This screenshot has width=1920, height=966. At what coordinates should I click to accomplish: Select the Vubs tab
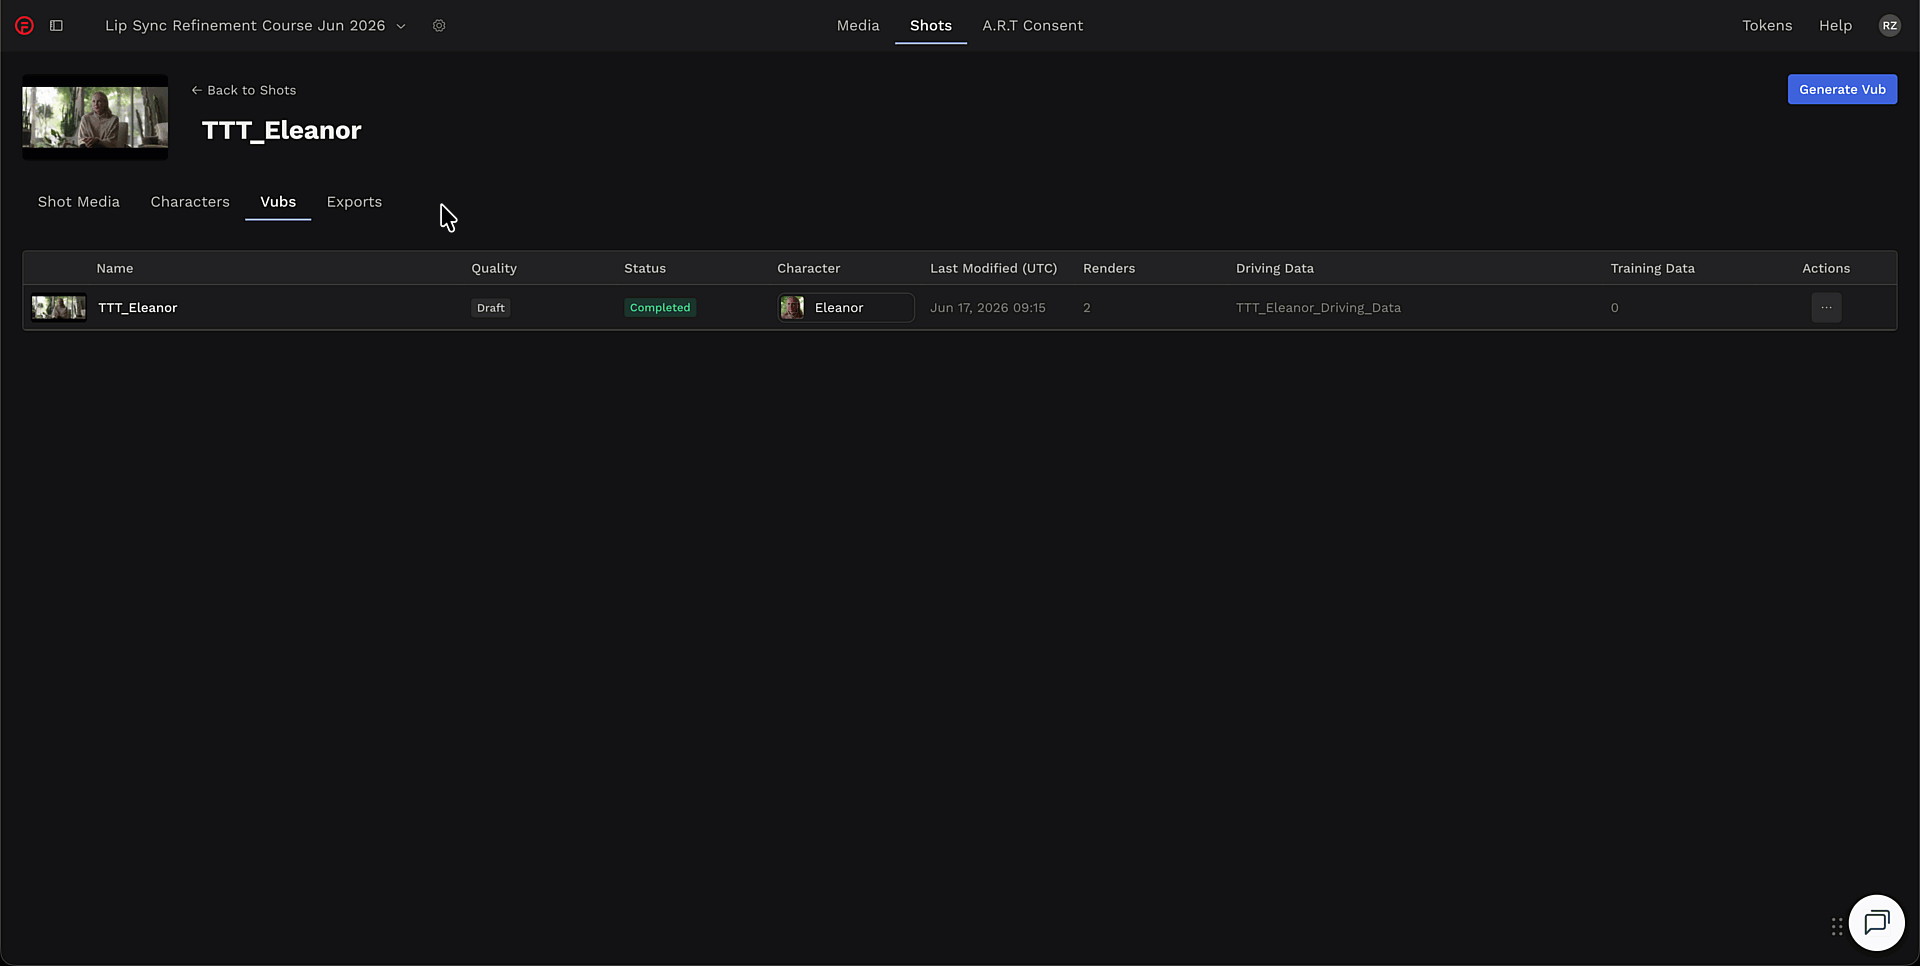(x=278, y=202)
